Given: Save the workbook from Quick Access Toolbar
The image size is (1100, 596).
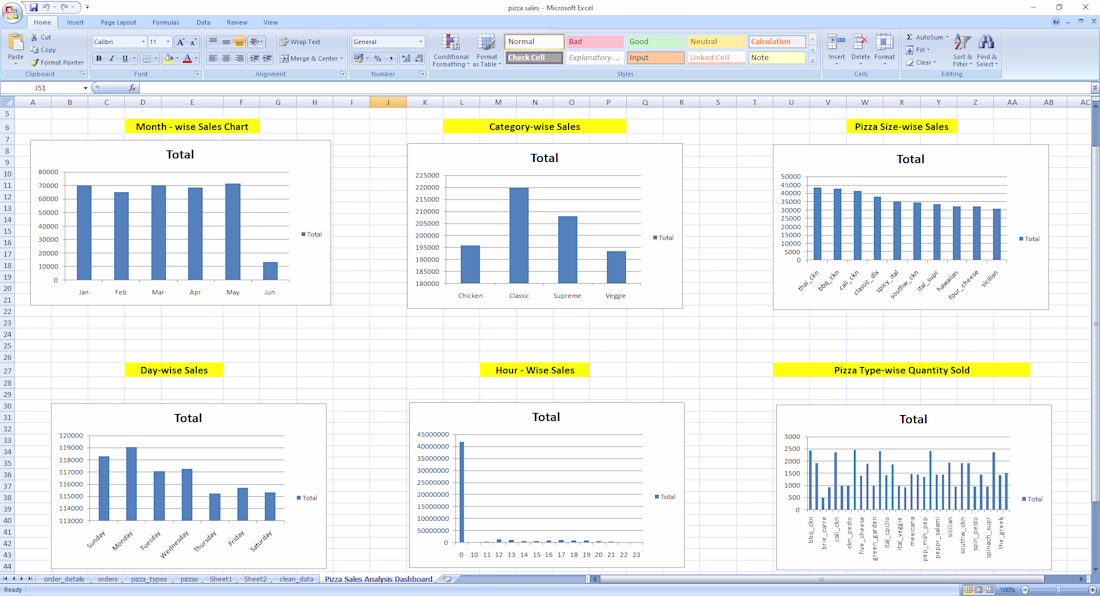Looking at the screenshot, I should 33,7.
